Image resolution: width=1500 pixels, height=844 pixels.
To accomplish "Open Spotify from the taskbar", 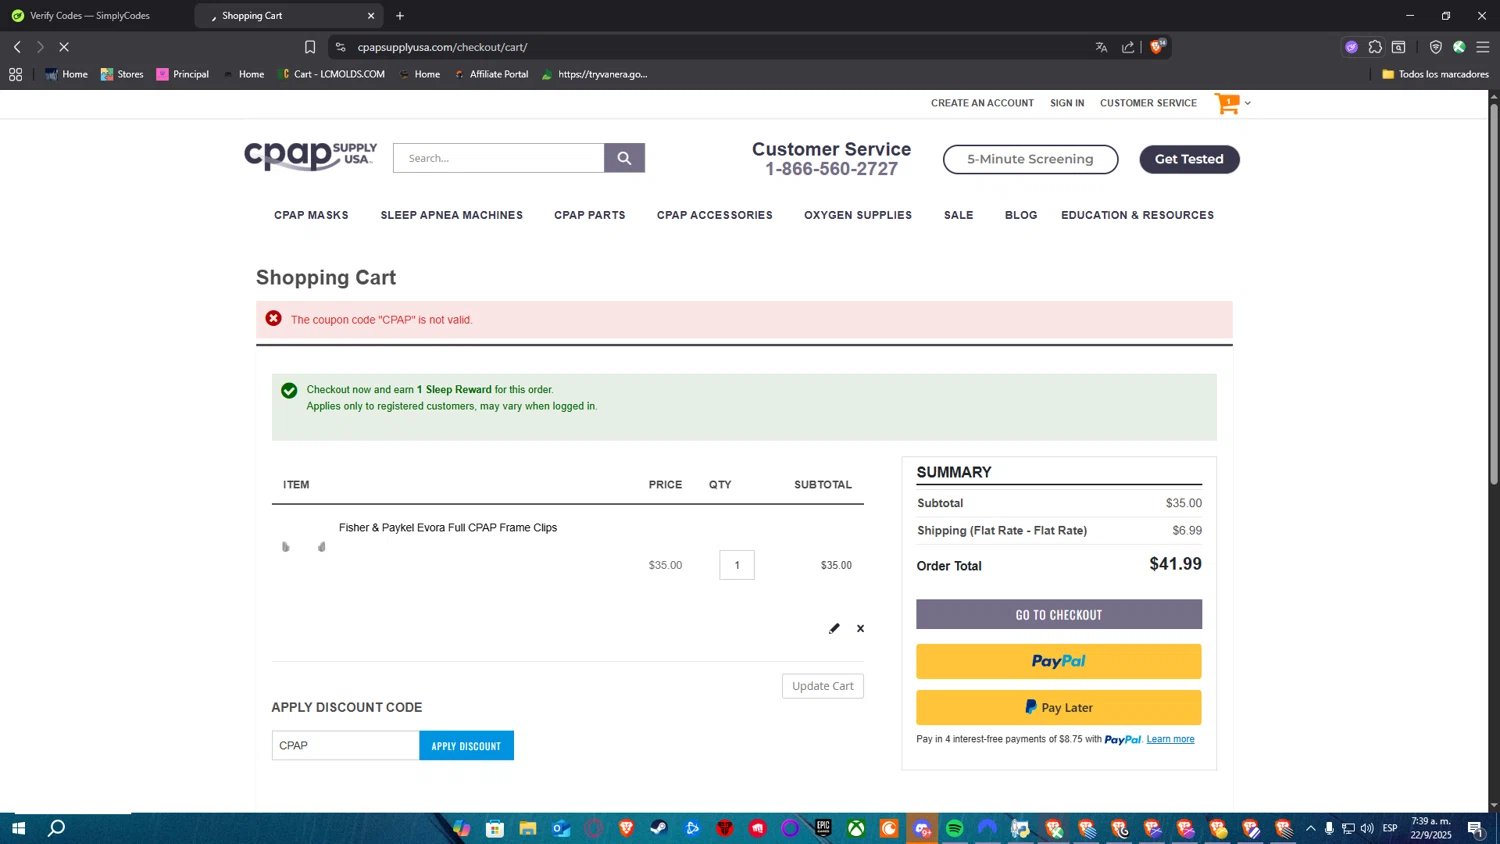I will (955, 828).
